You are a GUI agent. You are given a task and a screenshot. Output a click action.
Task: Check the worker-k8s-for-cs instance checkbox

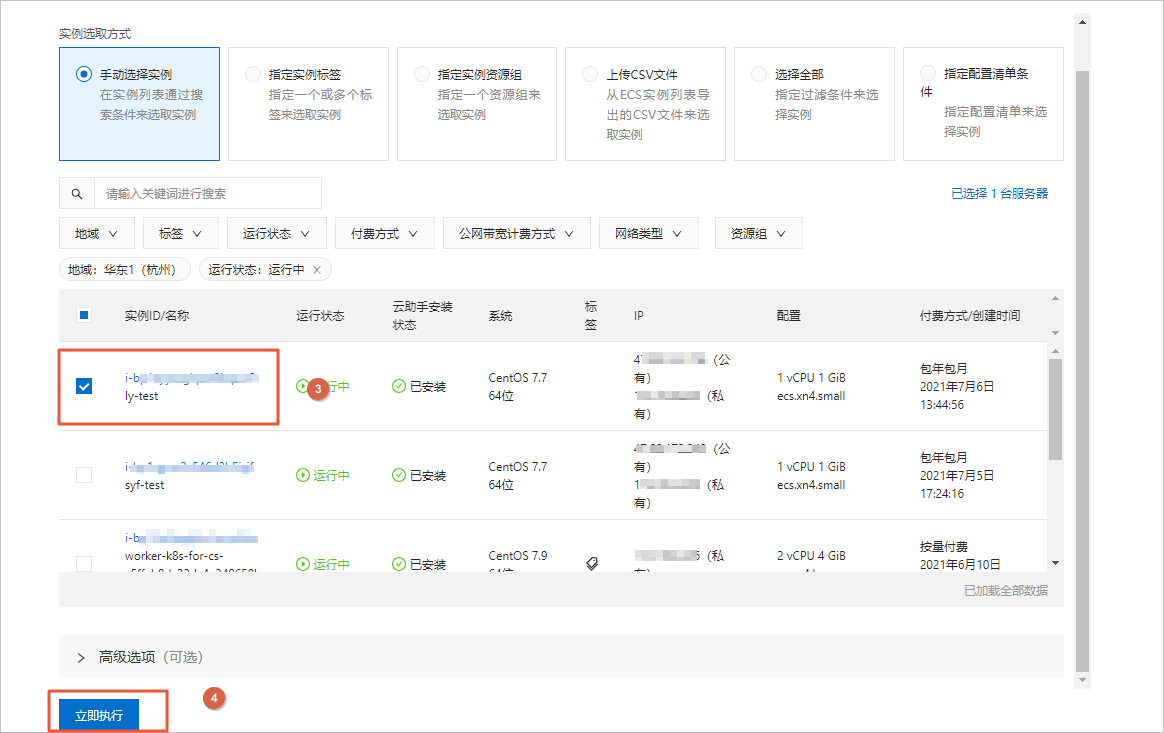coord(84,564)
